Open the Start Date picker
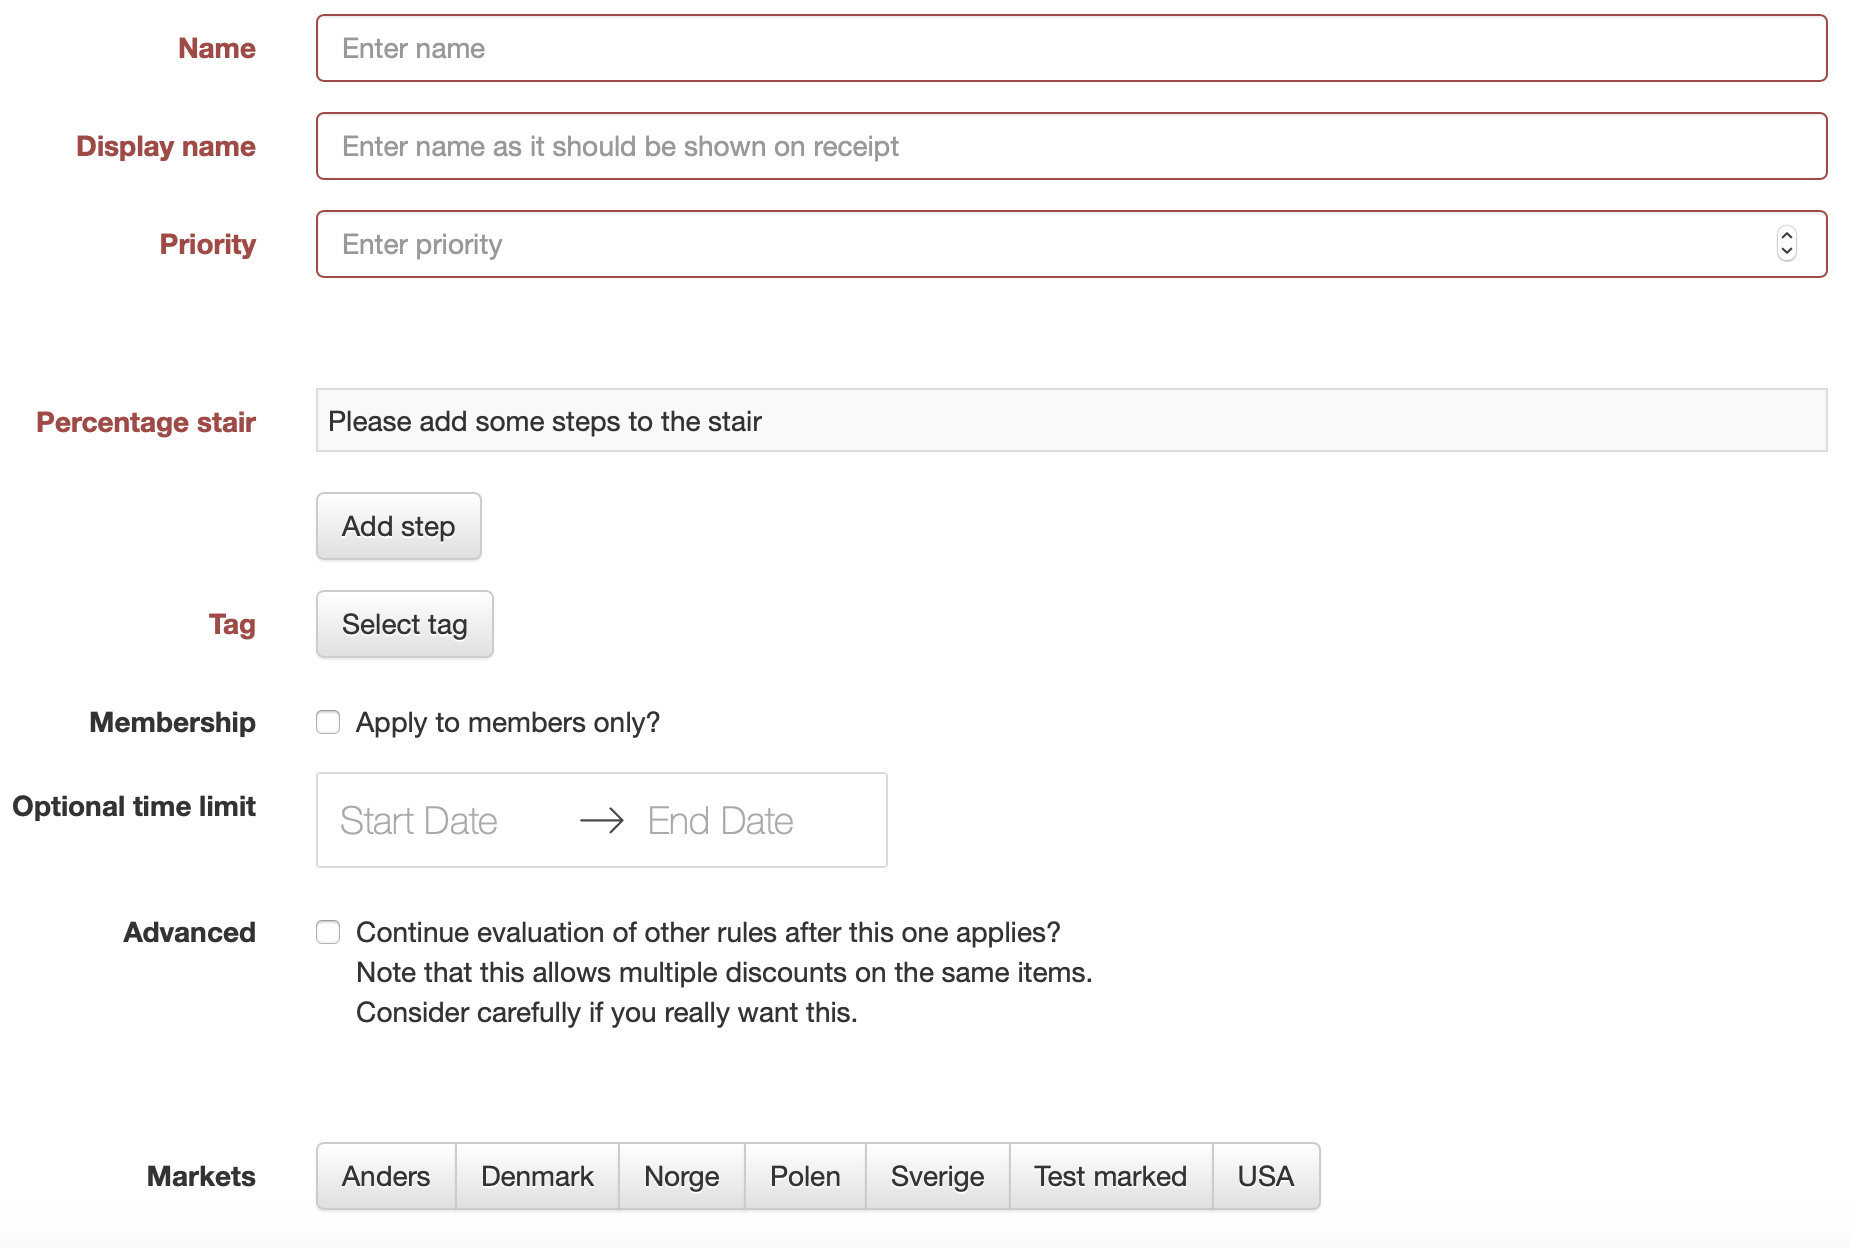Screen dimensions: 1850x1248 [419, 821]
